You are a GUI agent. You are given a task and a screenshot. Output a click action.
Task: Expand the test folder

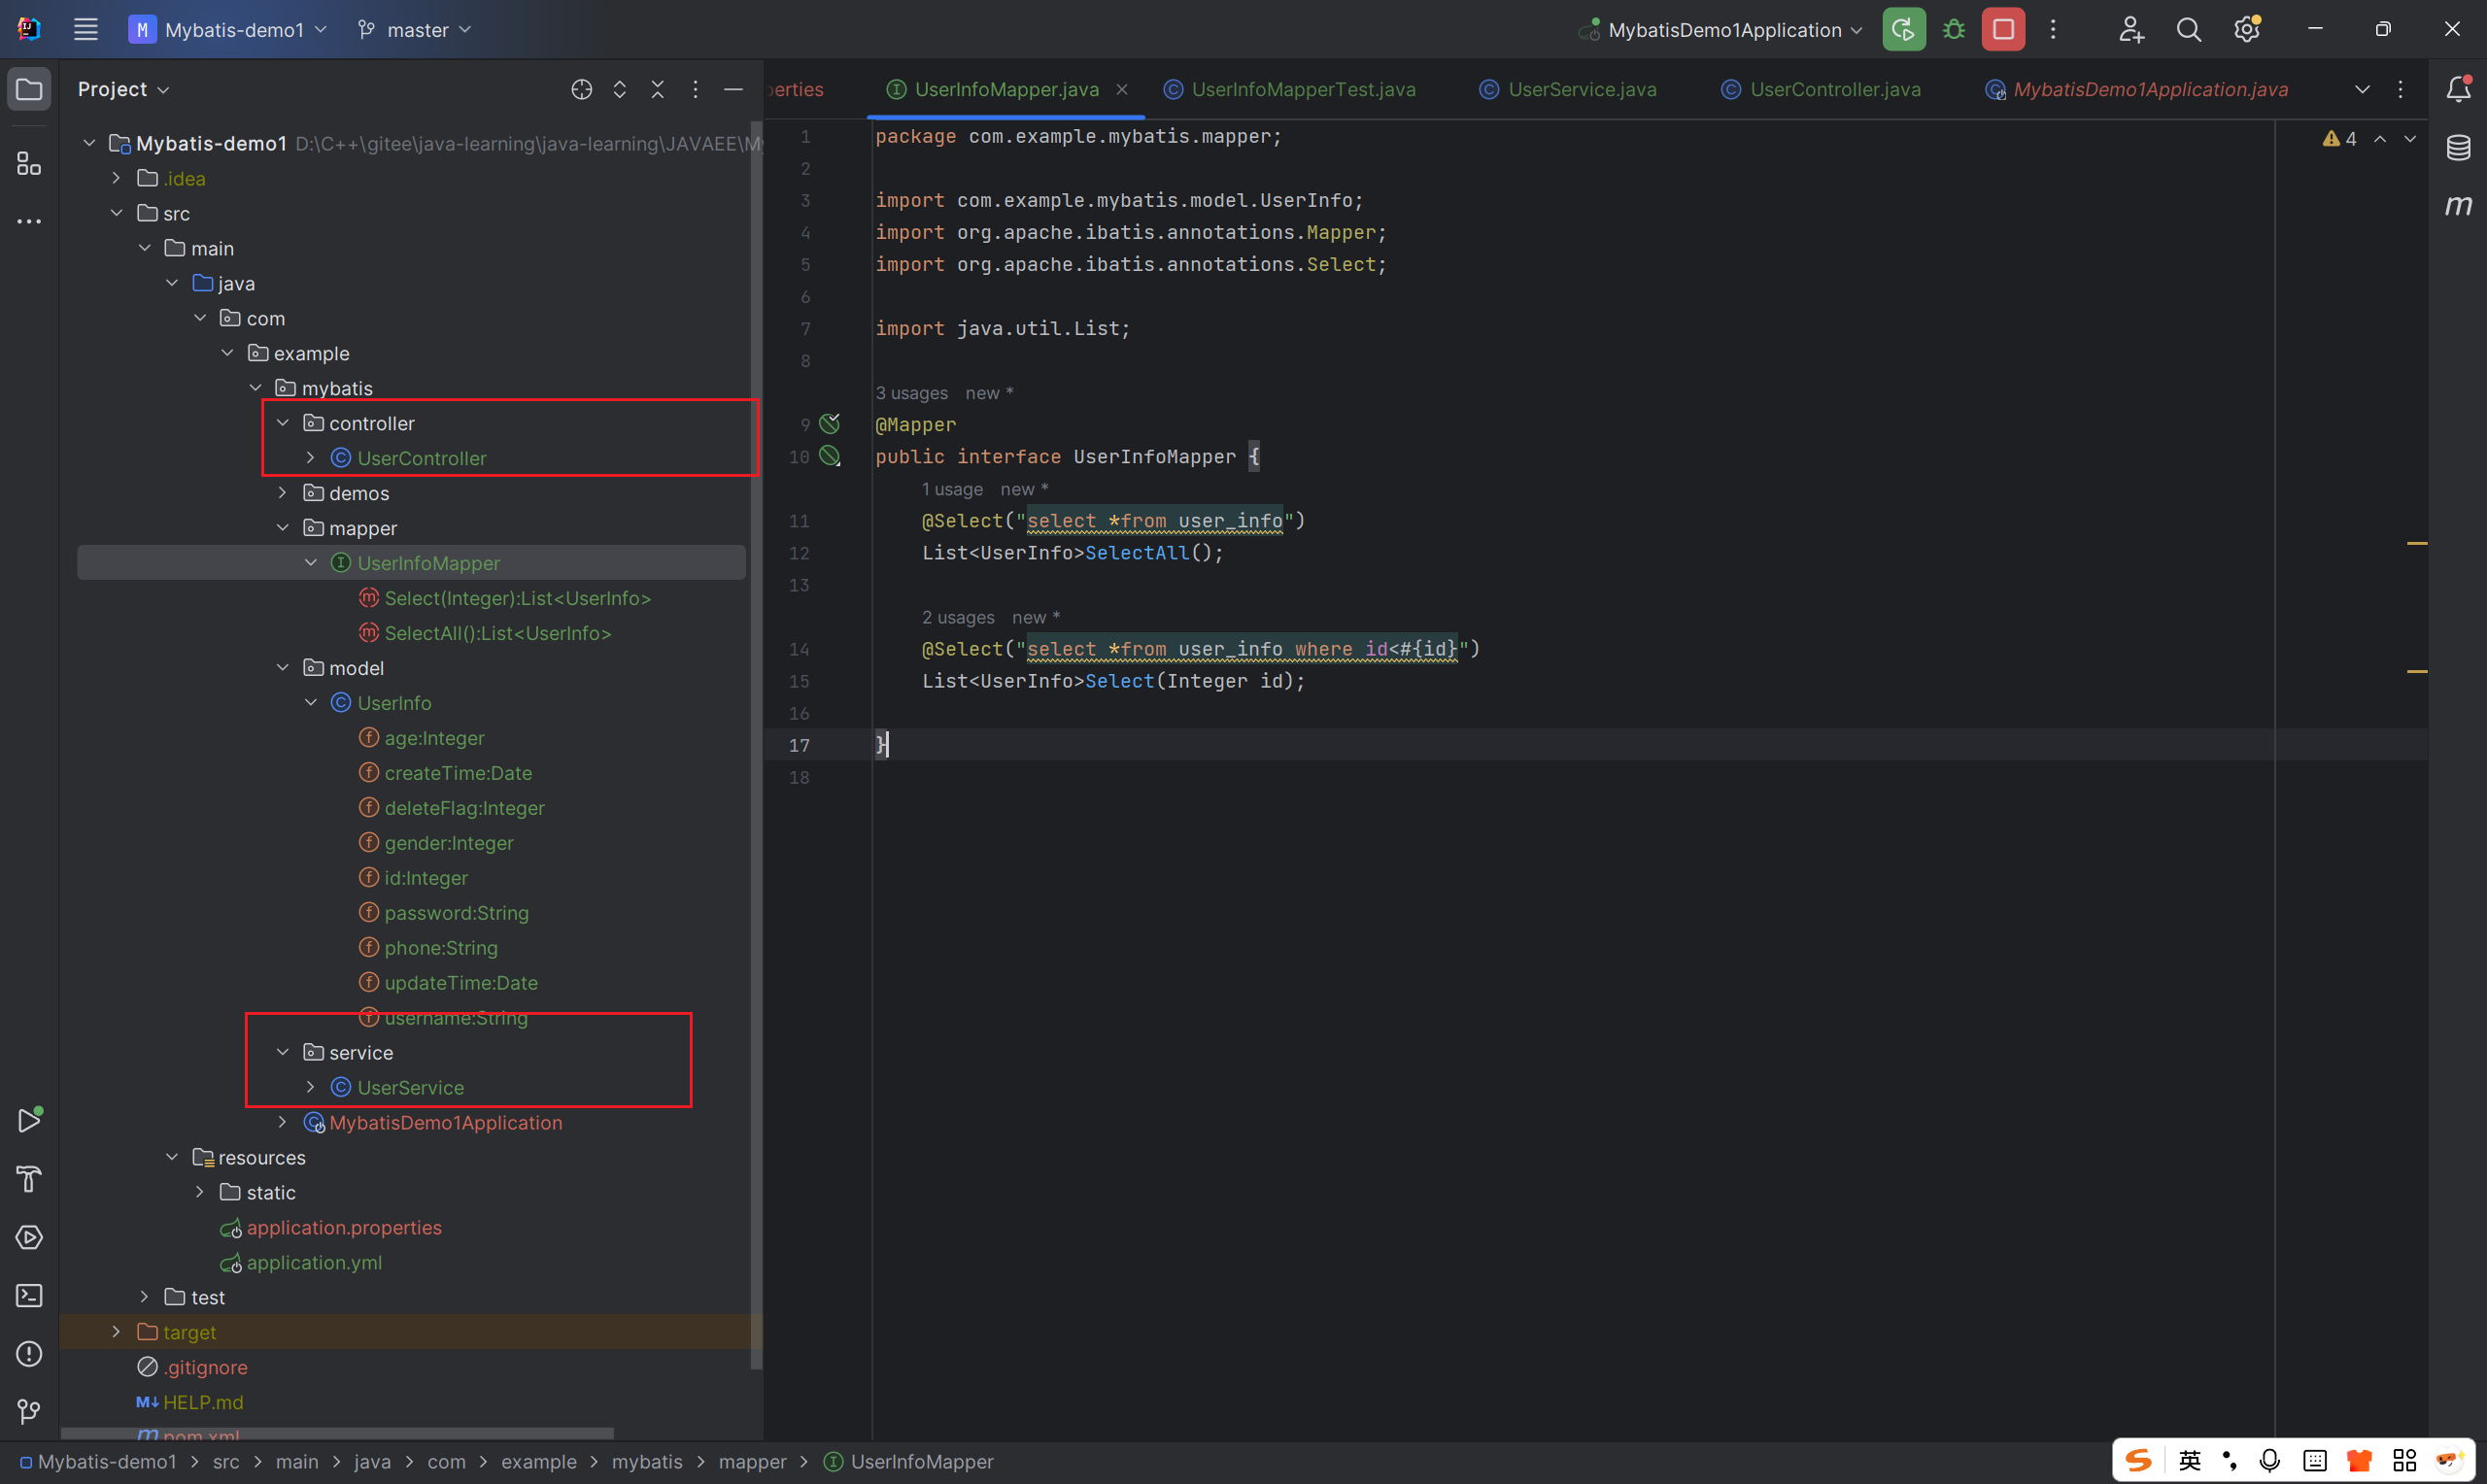pyautogui.click(x=145, y=1297)
